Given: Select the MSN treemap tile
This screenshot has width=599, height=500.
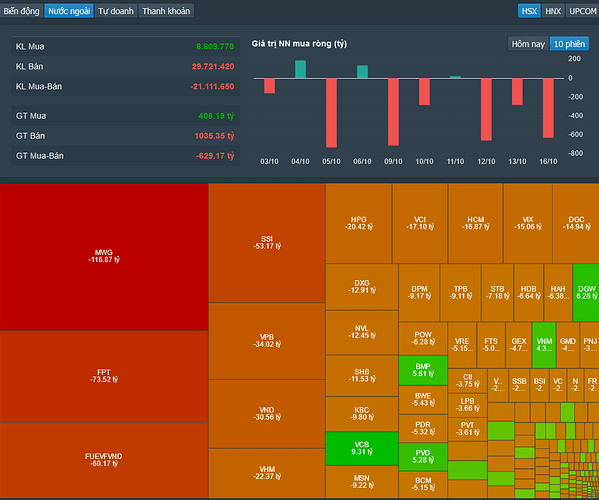Looking at the screenshot, I should [362, 482].
